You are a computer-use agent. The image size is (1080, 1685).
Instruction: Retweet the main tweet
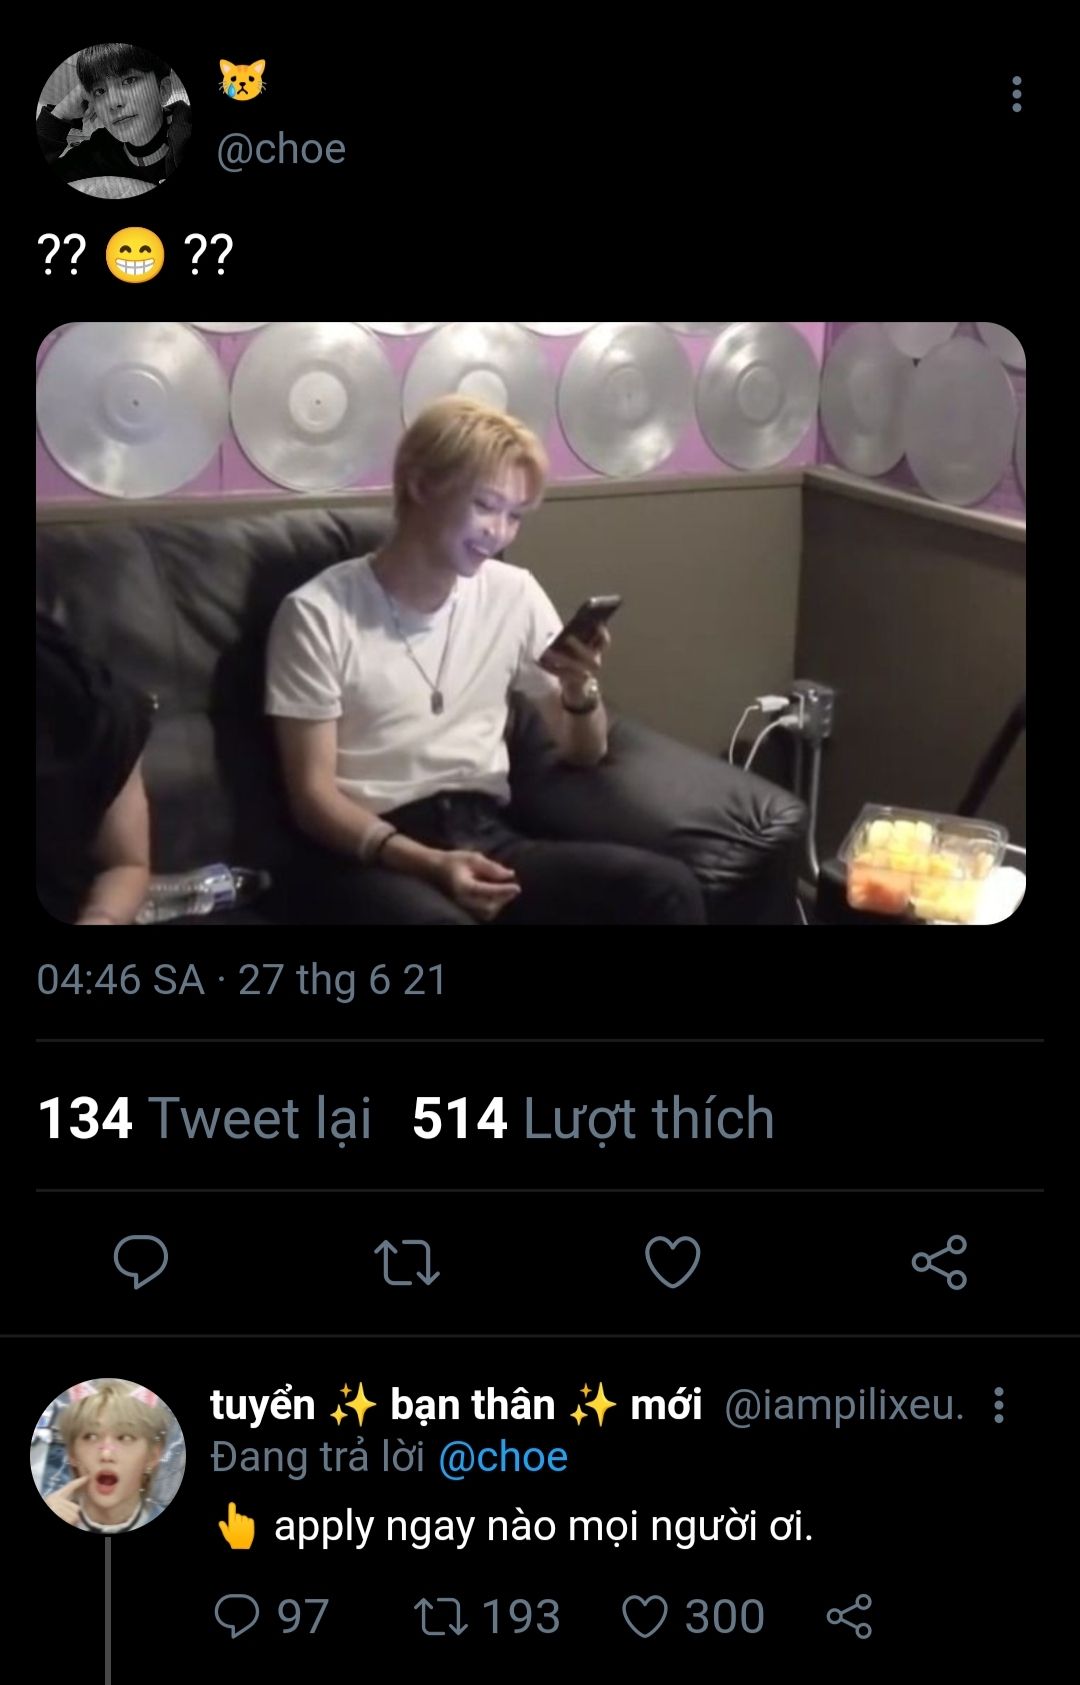coord(406,1261)
